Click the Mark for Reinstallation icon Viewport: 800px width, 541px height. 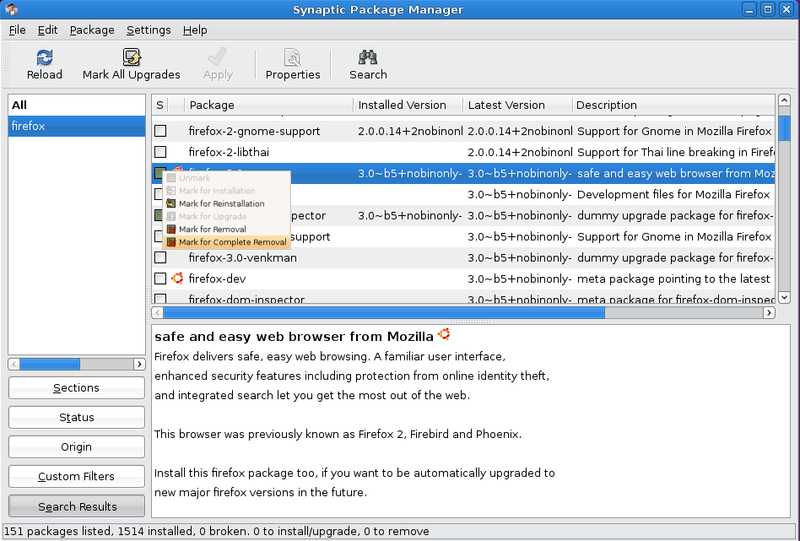(x=171, y=203)
